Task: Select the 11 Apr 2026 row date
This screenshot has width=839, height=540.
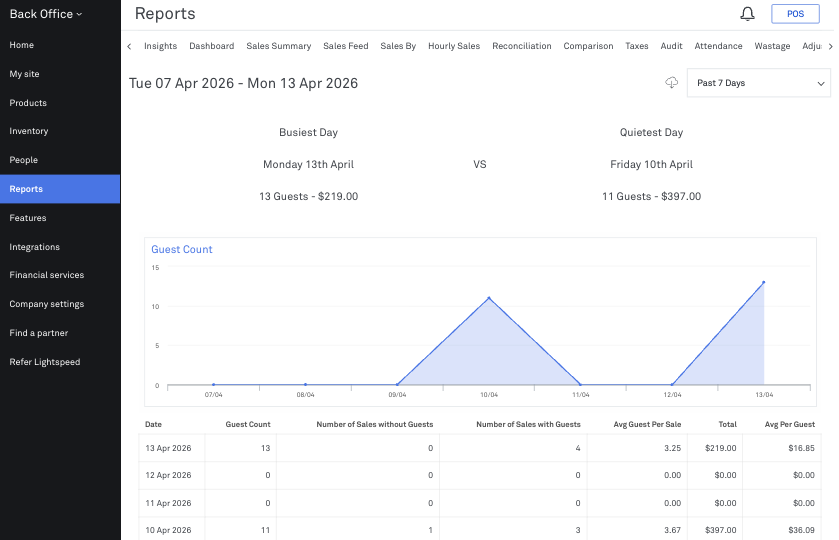Action: tap(168, 503)
